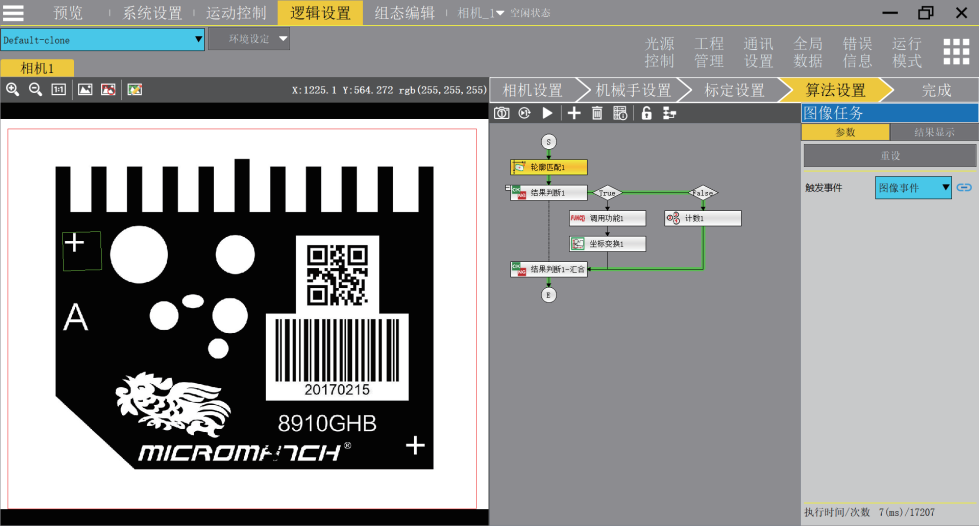This screenshot has height=526, width=979.
Task: Click the 重设 button
Action: (x=890, y=155)
